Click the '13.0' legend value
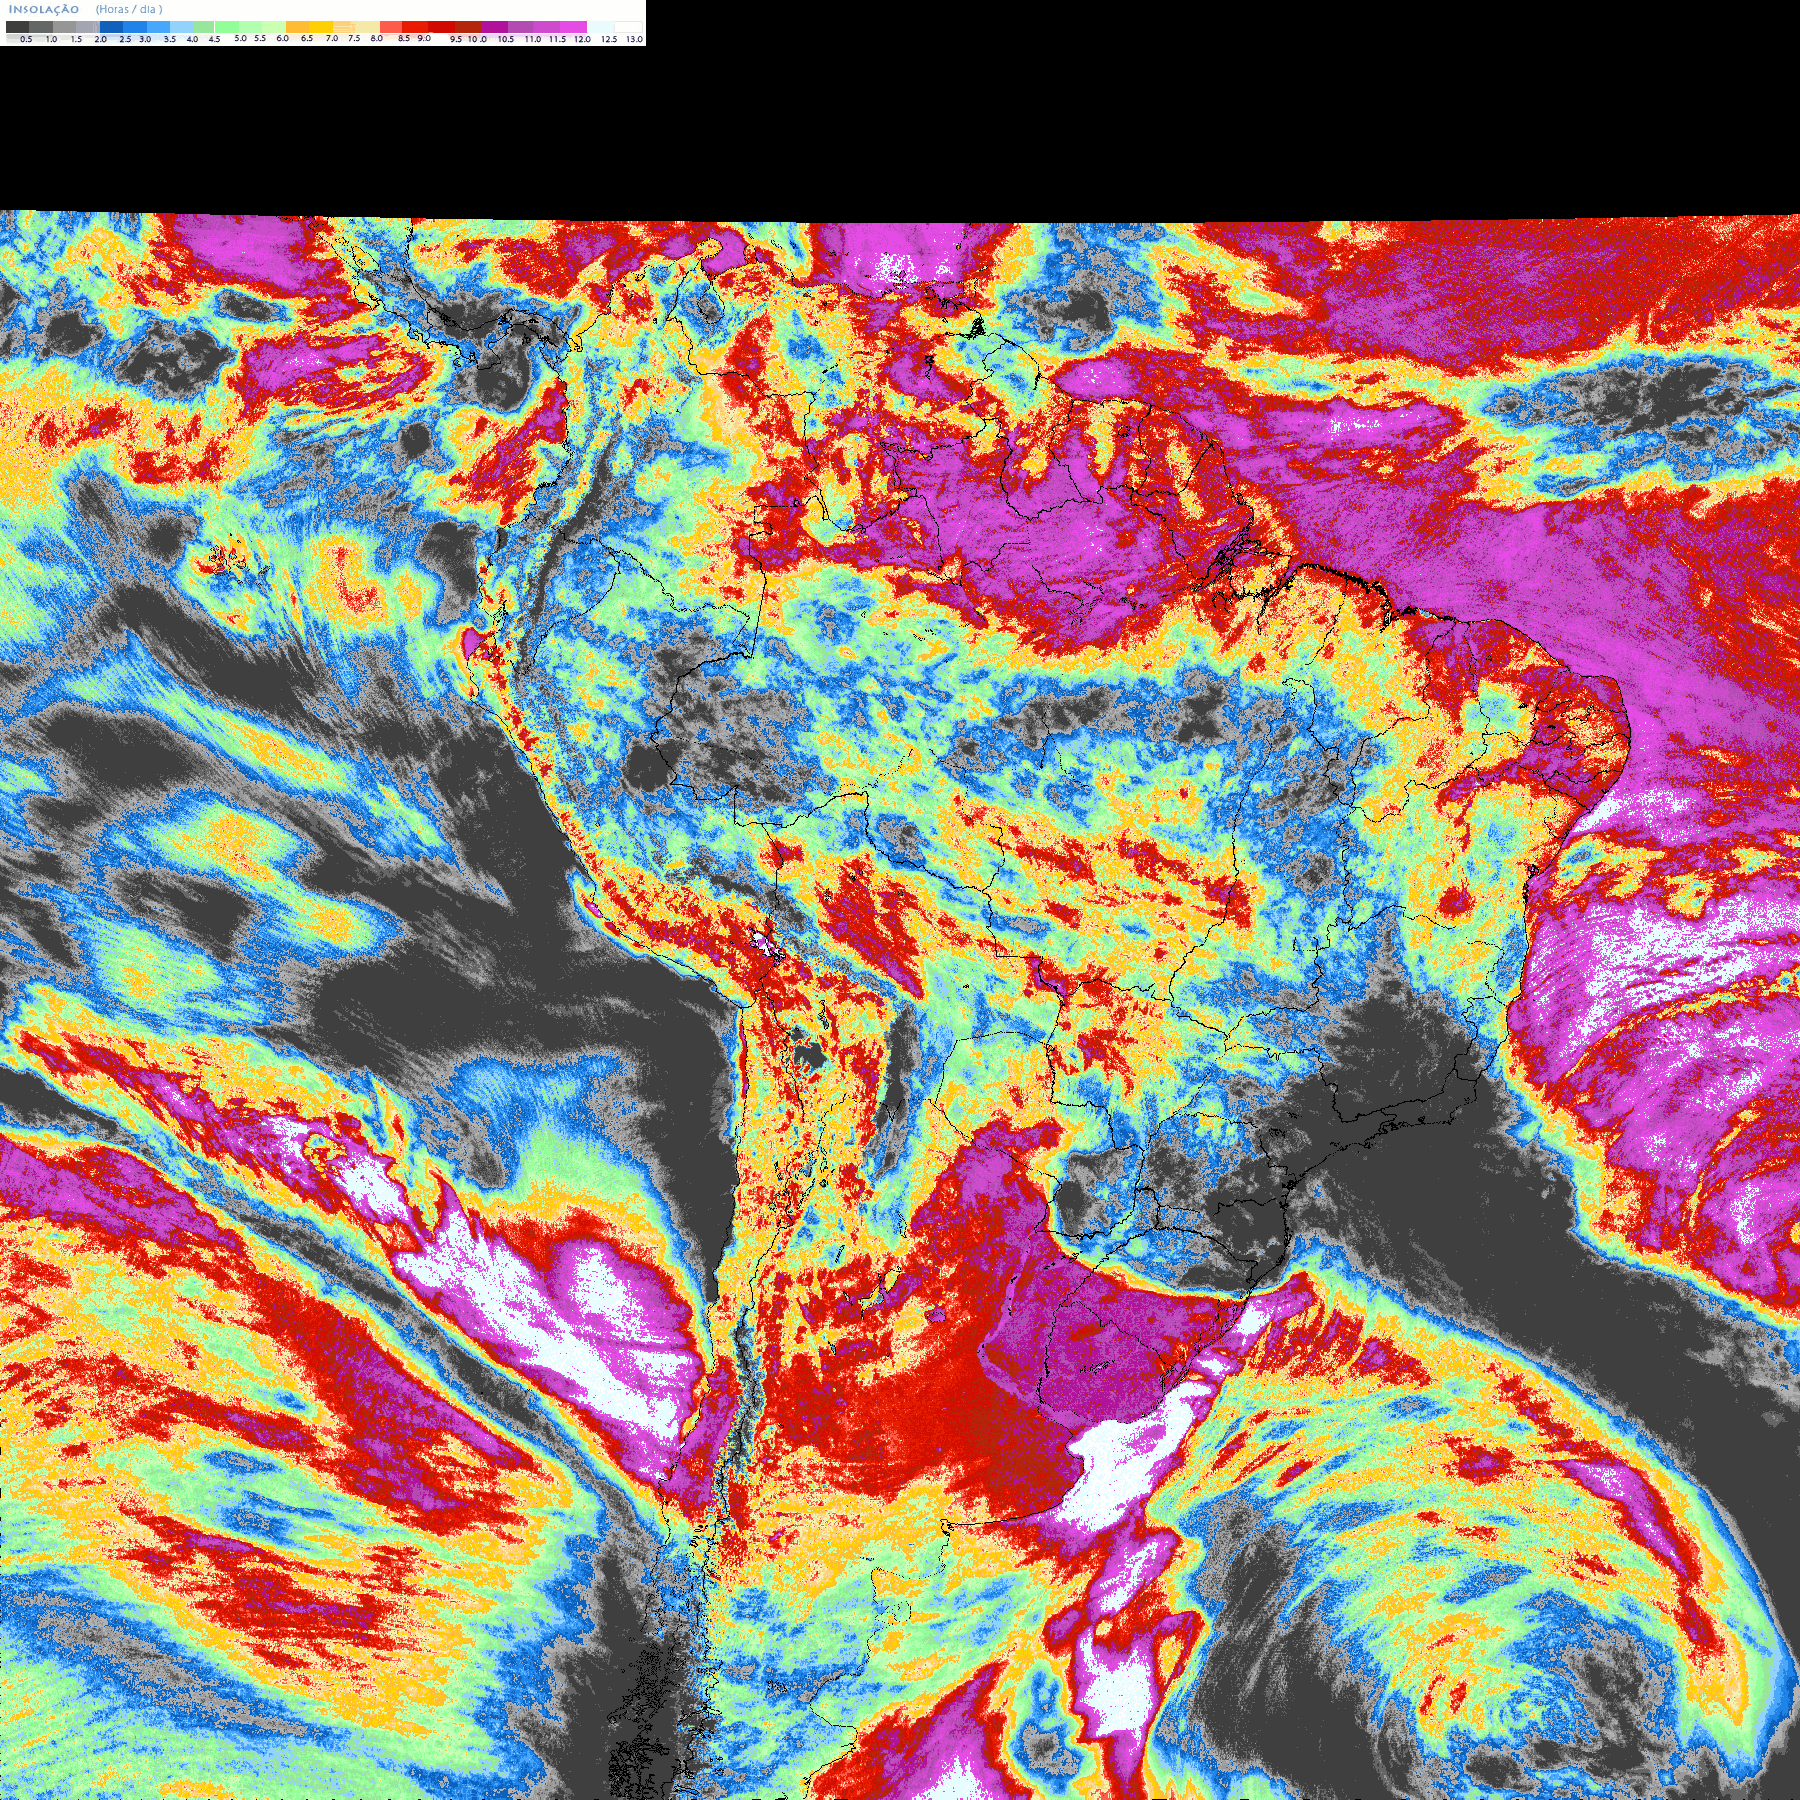This screenshot has width=1800, height=1800. (x=634, y=39)
